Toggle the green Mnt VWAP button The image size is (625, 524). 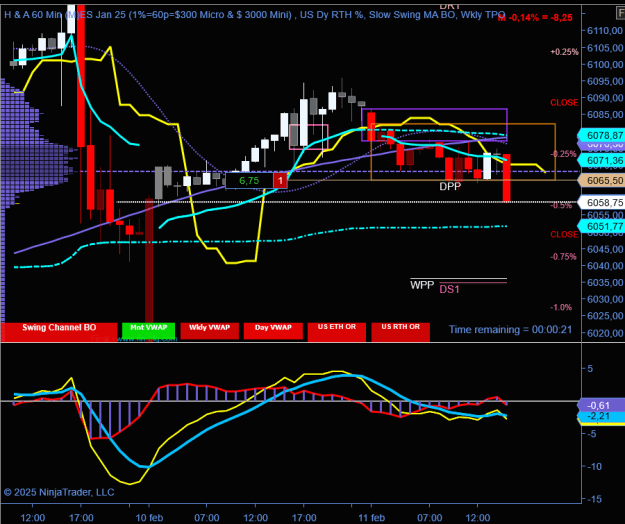tap(148, 331)
